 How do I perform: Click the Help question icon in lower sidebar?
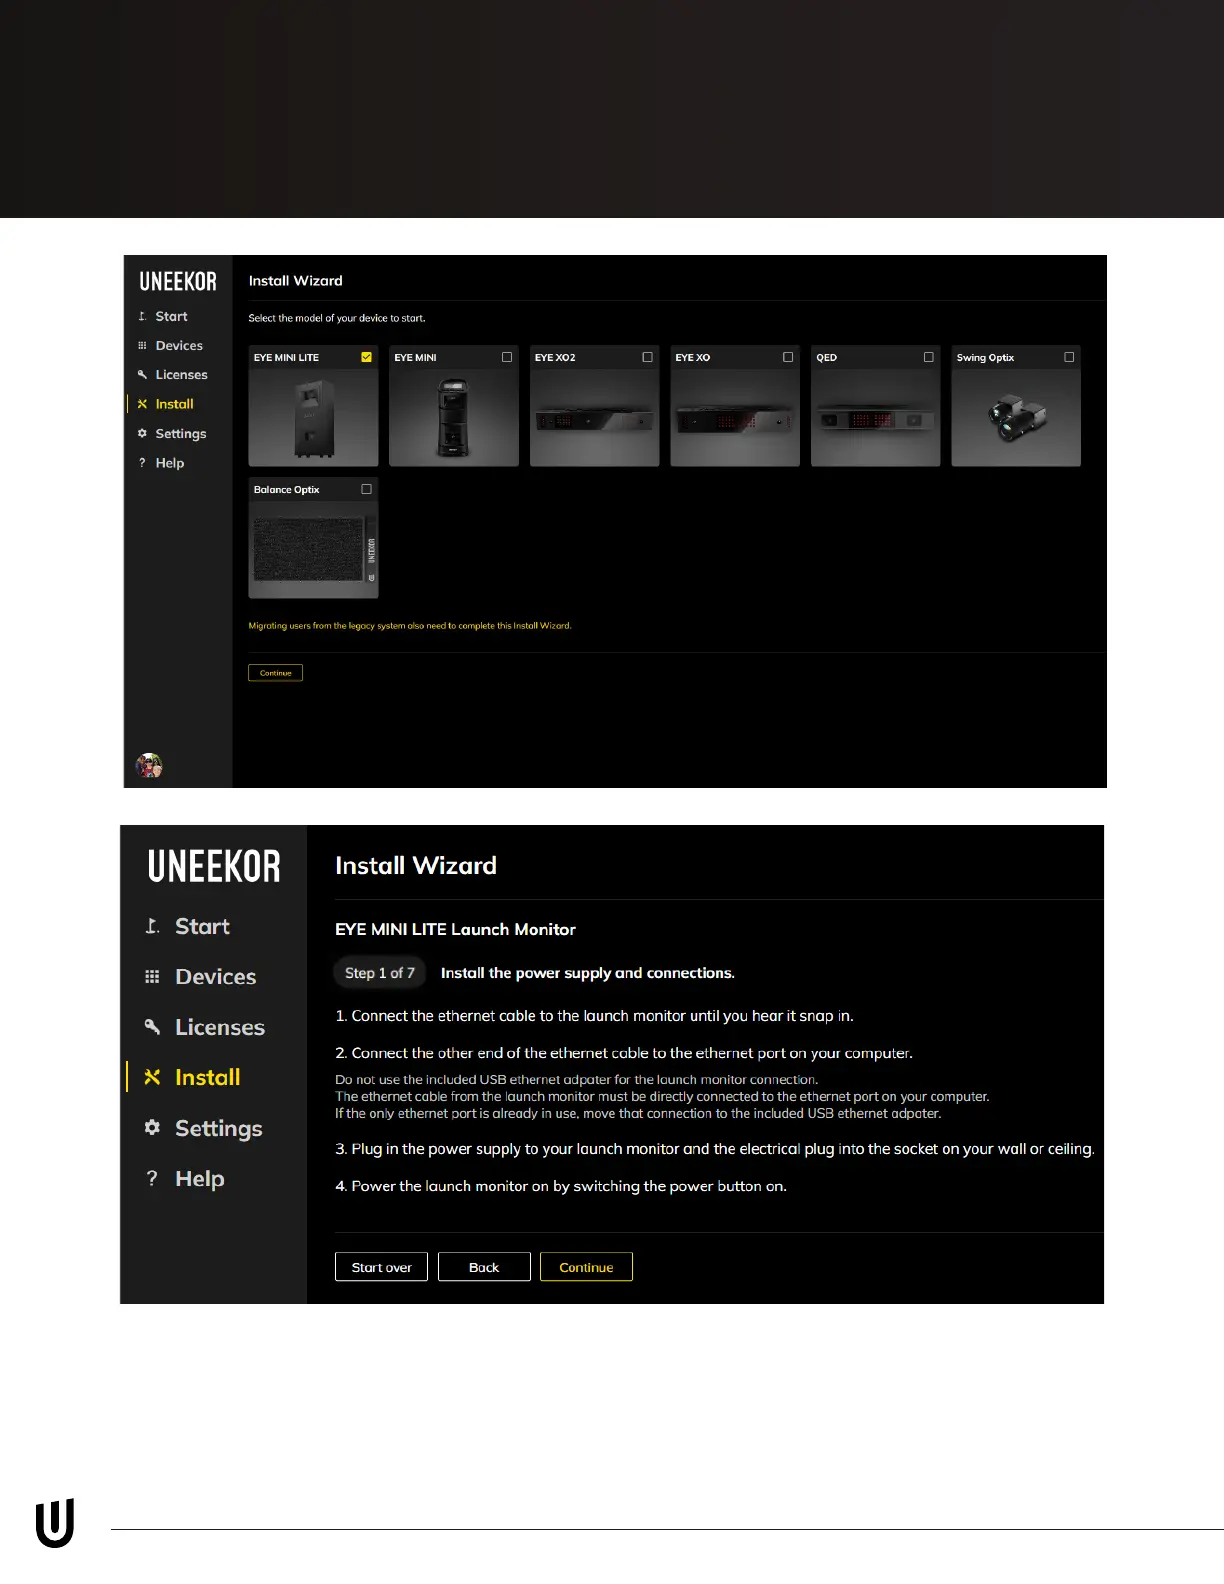[x=152, y=1179]
